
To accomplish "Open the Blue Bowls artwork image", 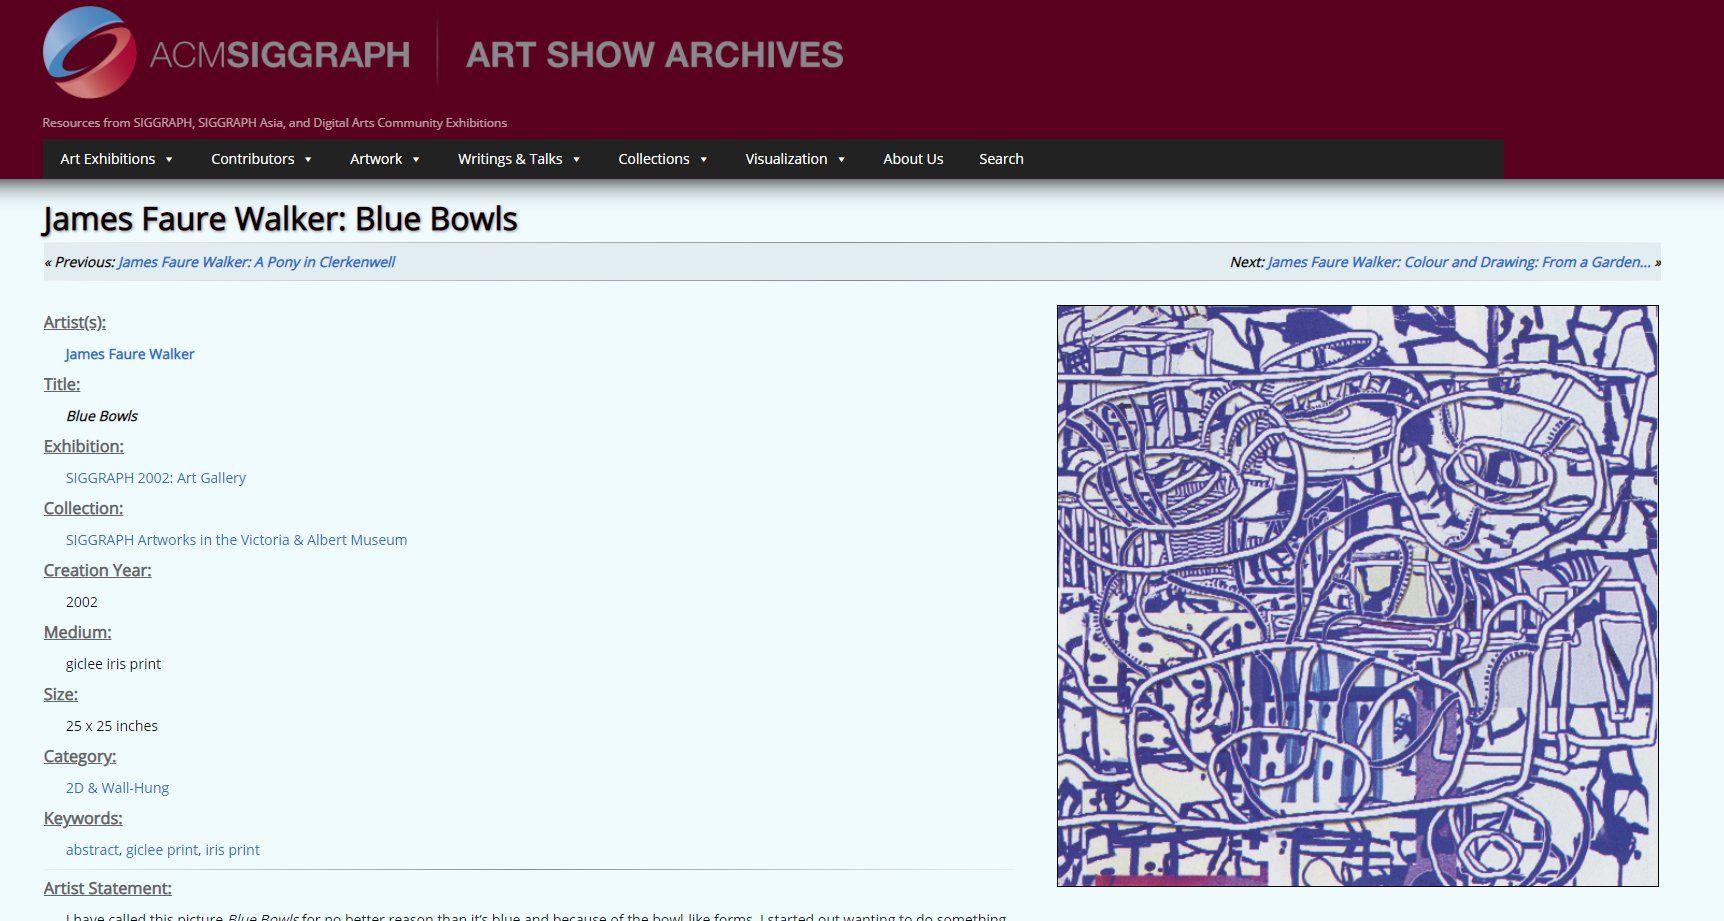I will [x=1357, y=596].
